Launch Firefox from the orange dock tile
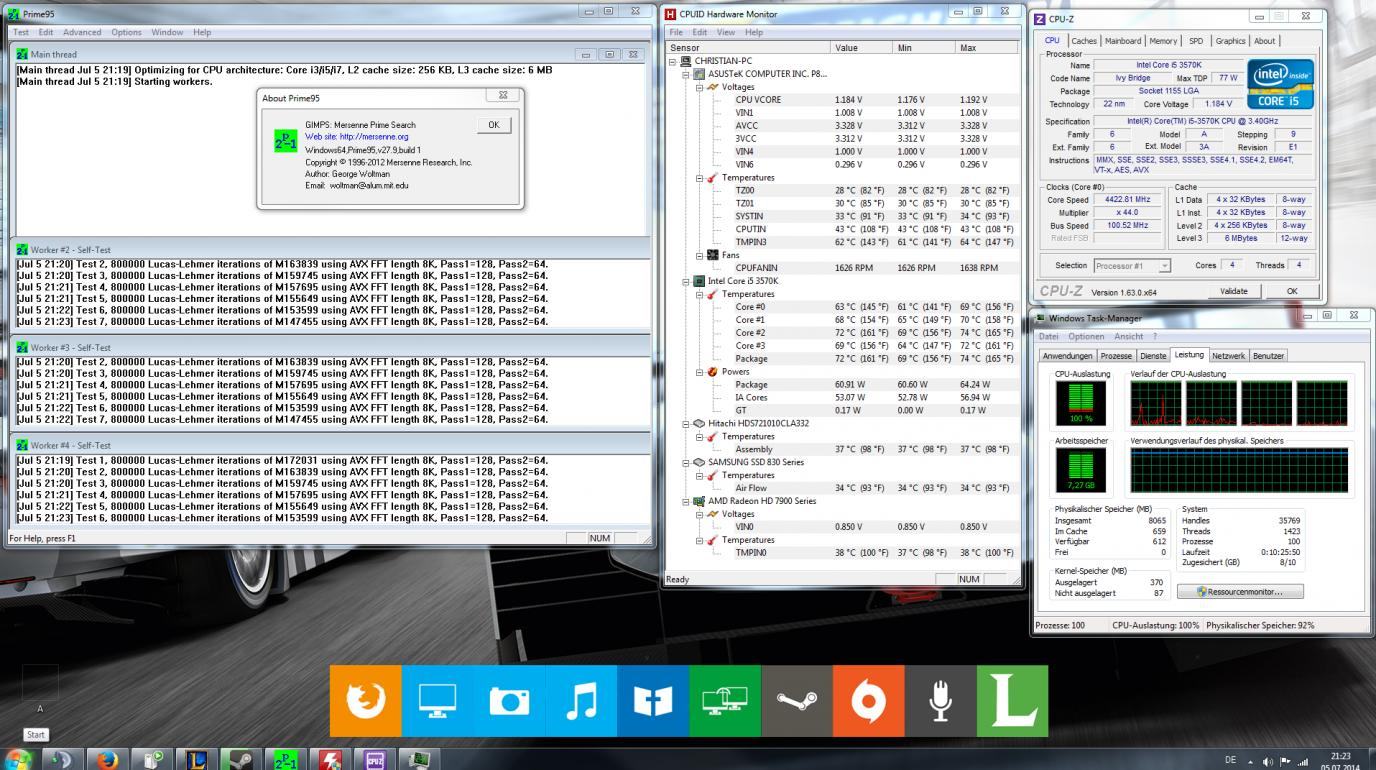 365,701
